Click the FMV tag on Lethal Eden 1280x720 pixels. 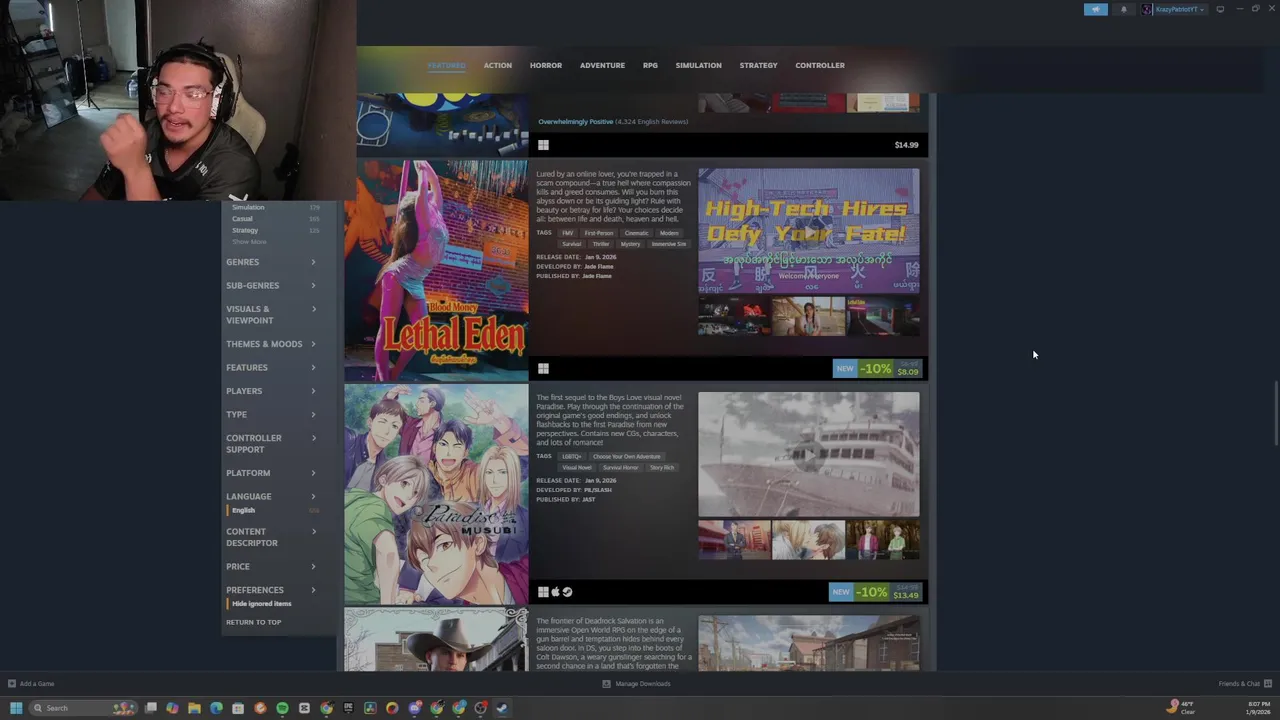pyautogui.click(x=568, y=233)
